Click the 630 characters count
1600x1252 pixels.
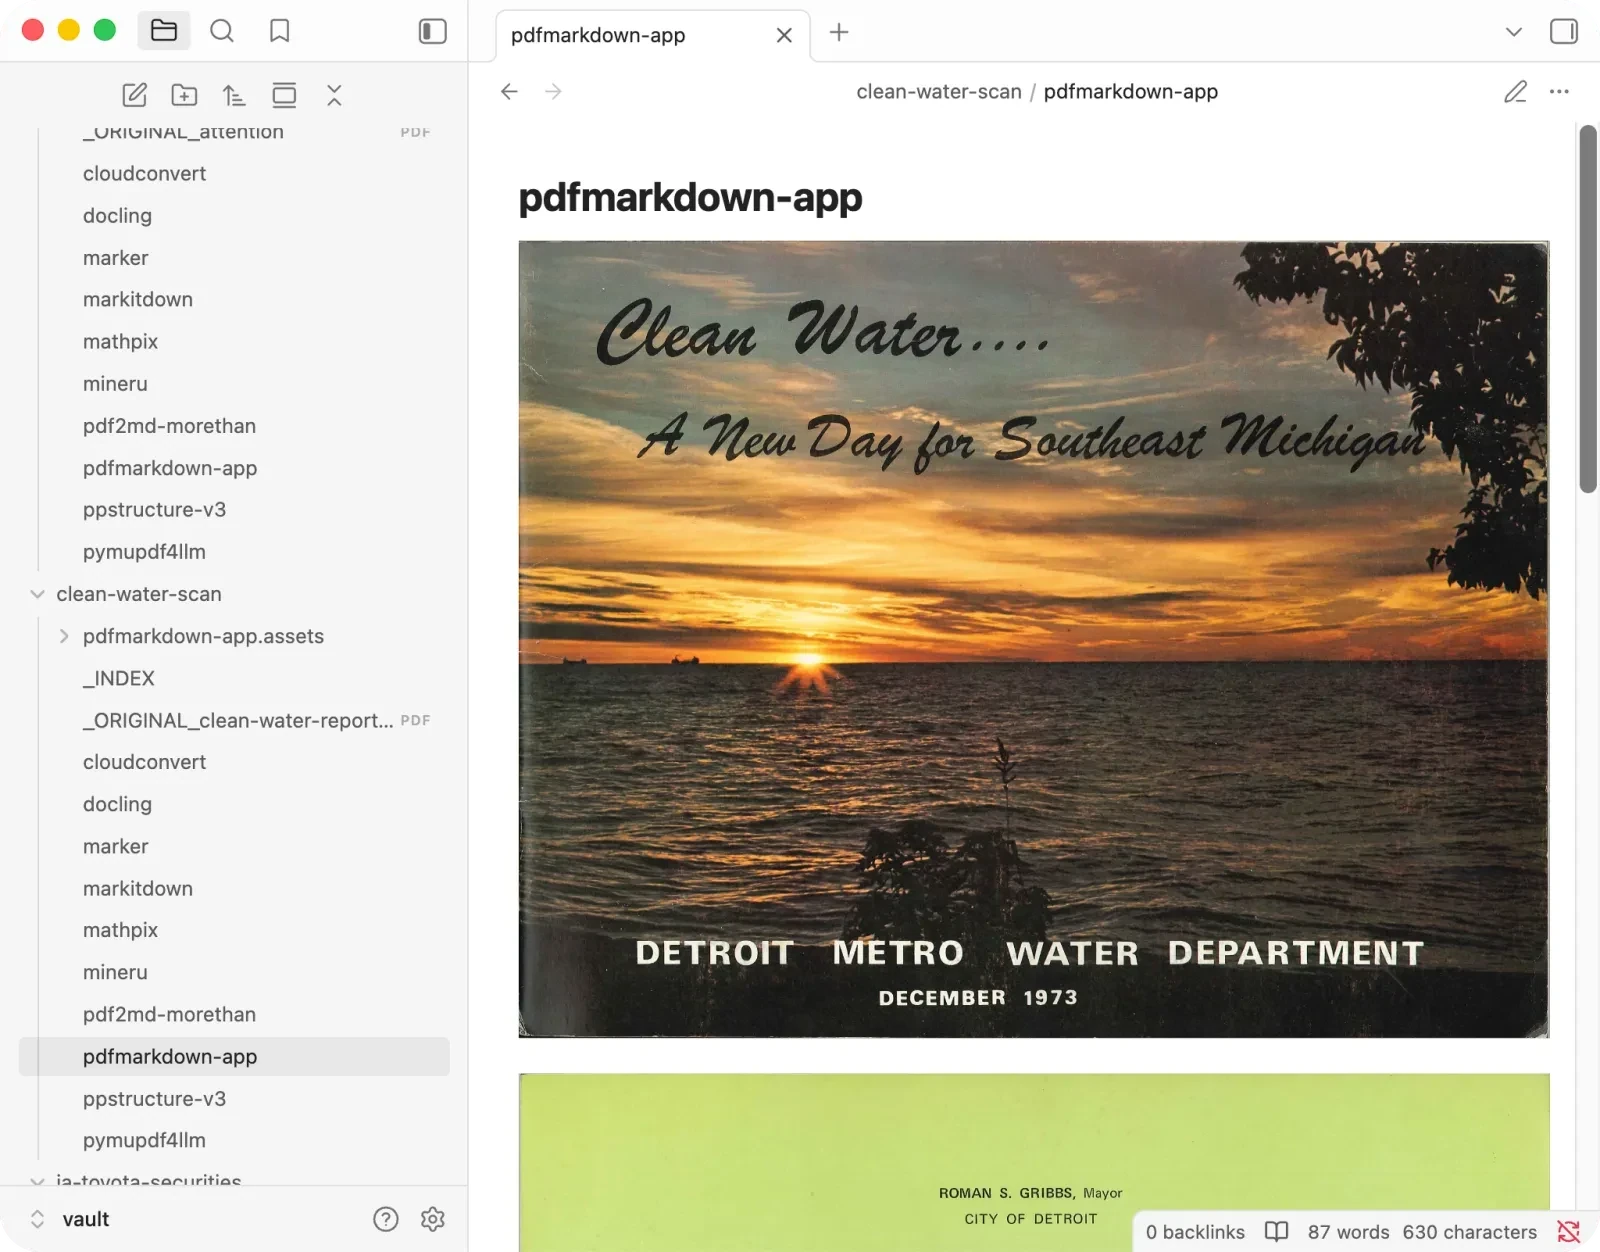pyautogui.click(x=1469, y=1232)
